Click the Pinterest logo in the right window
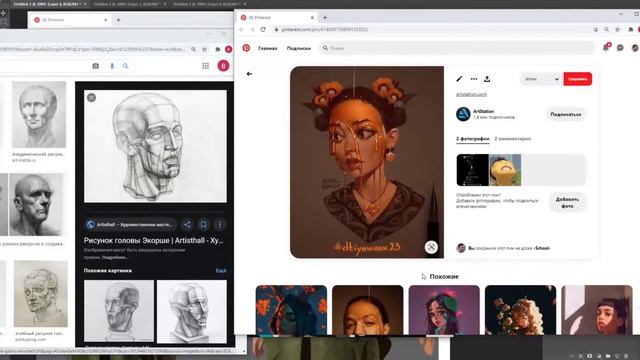The height and width of the screenshot is (360, 640). pyautogui.click(x=246, y=48)
